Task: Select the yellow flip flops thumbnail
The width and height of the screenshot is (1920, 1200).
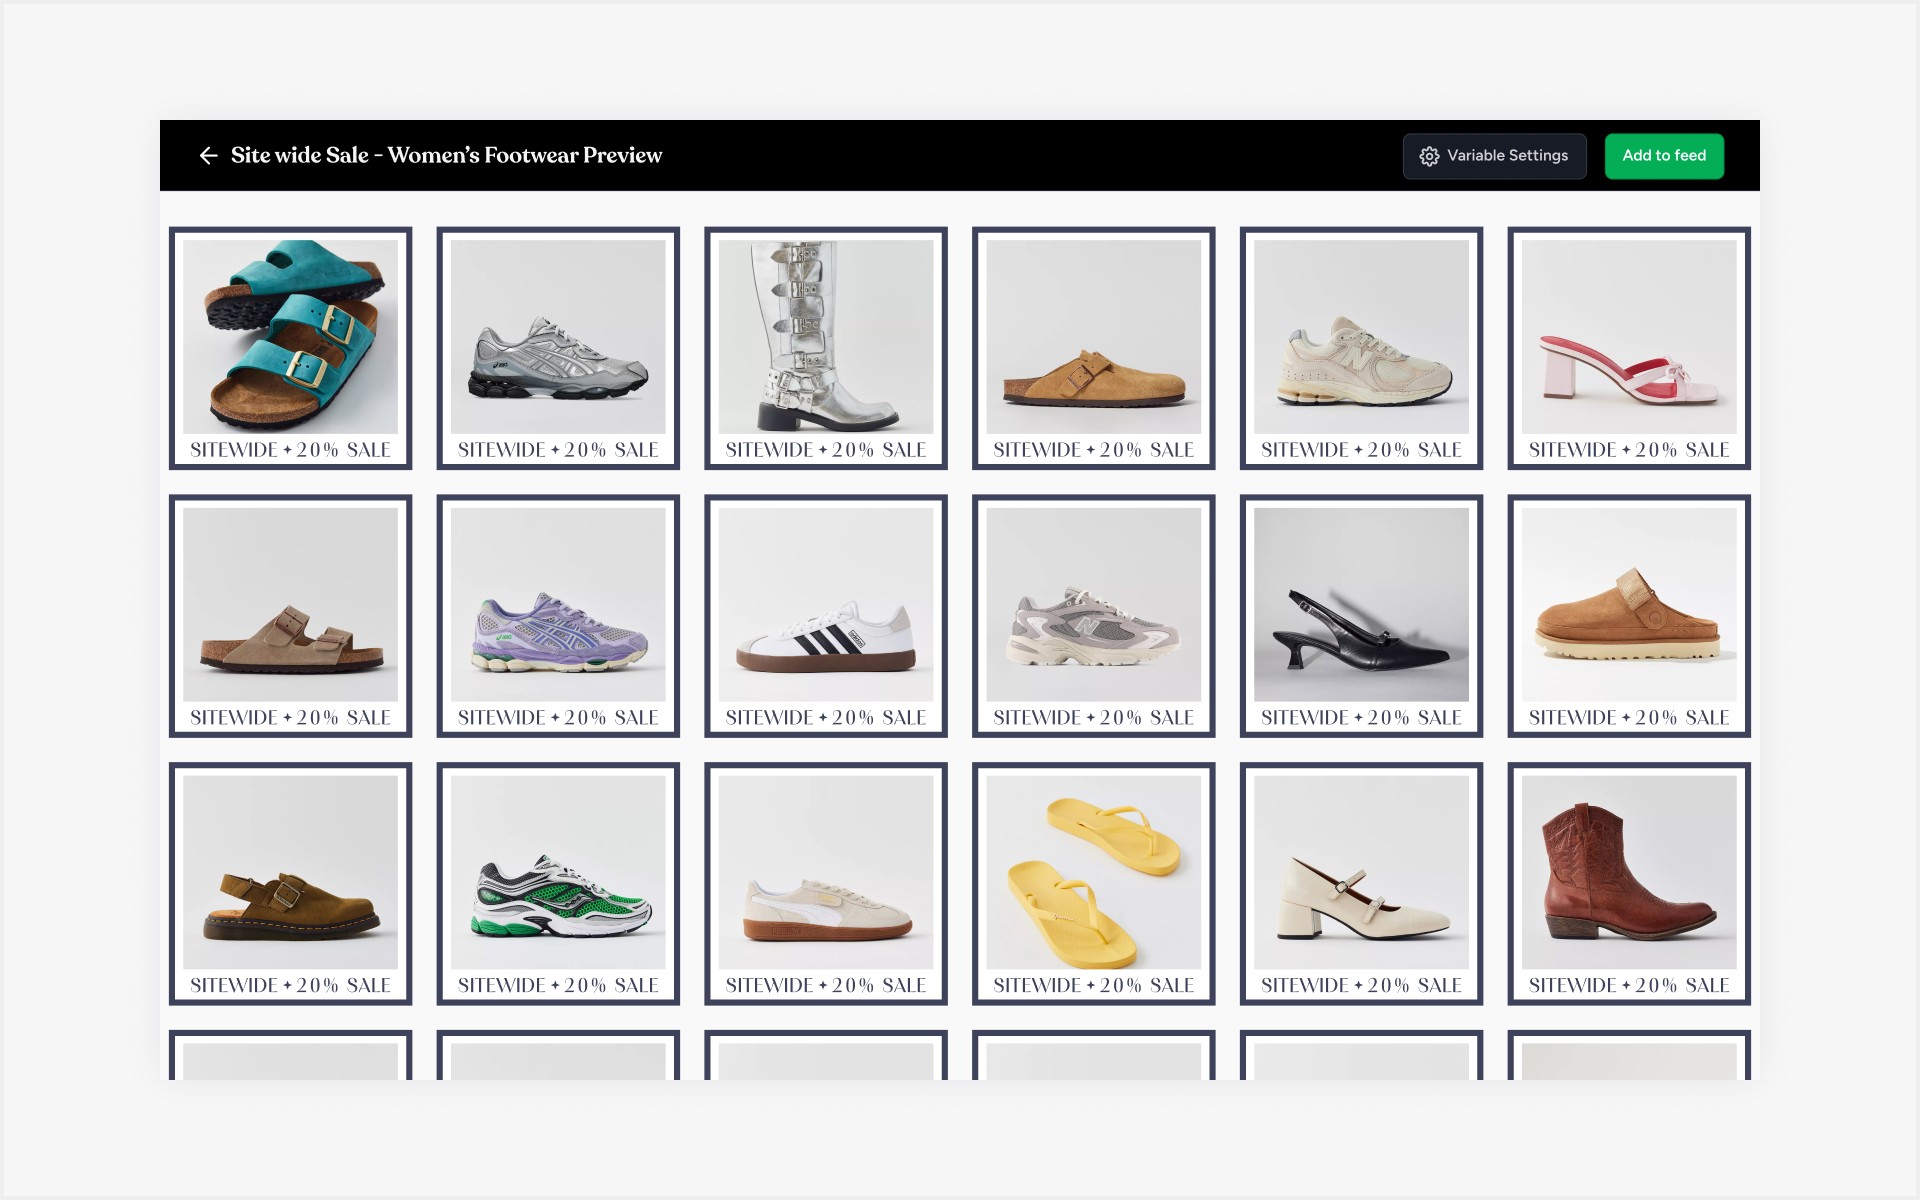Action: click(1093, 873)
